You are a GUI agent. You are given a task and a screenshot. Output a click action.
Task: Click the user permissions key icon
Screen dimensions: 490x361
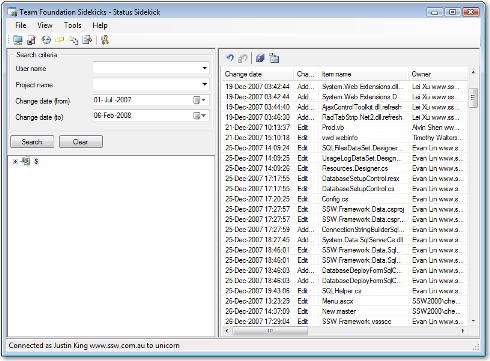pos(105,40)
